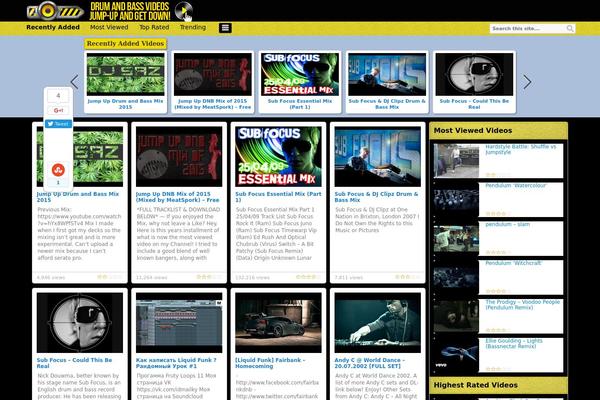Rate Sub Focus & DJ Clipz using its stars

pyautogui.click(x=408, y=277)
